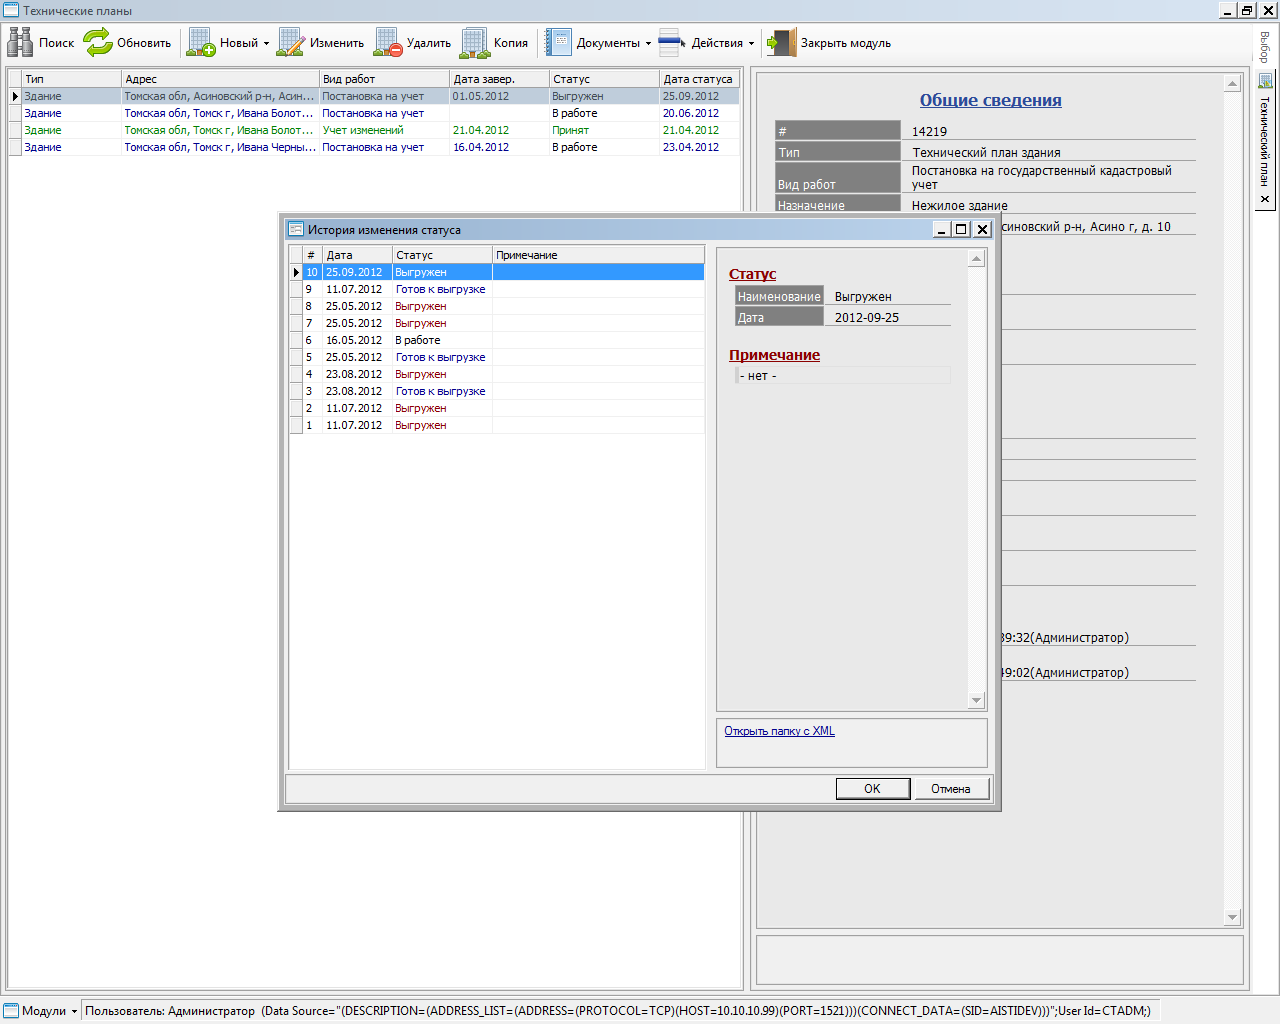Click the New (Новый) record icon
The width and height of the screenshot is (1280, 1024).
201,42
